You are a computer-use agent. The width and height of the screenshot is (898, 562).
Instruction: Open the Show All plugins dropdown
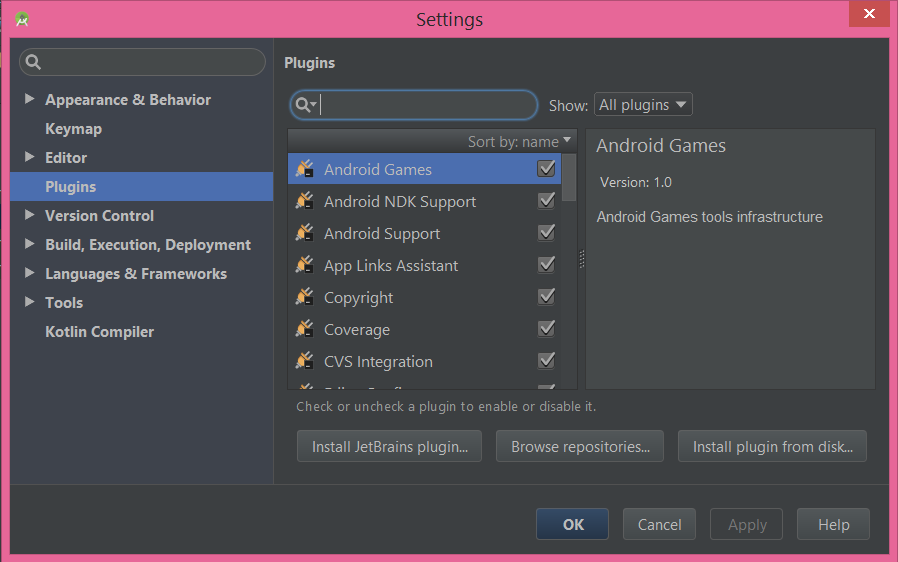click(643, 105)
